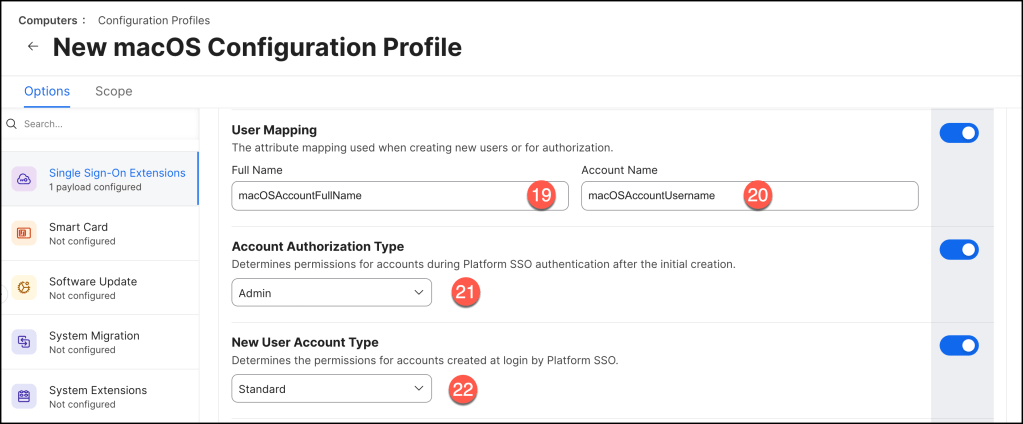The width and height of the screenshot is (1023, 424).
Task: Click the Software Update gear icon
Action: pos(24,288)
